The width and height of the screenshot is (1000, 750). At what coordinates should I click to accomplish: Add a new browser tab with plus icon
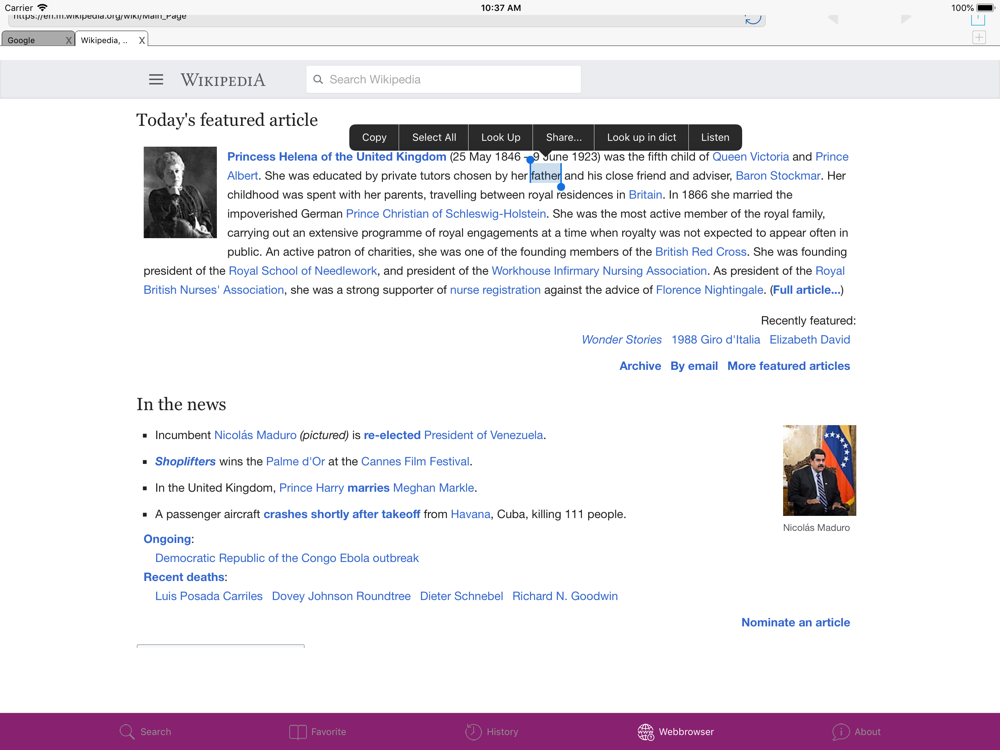[979, 38]
